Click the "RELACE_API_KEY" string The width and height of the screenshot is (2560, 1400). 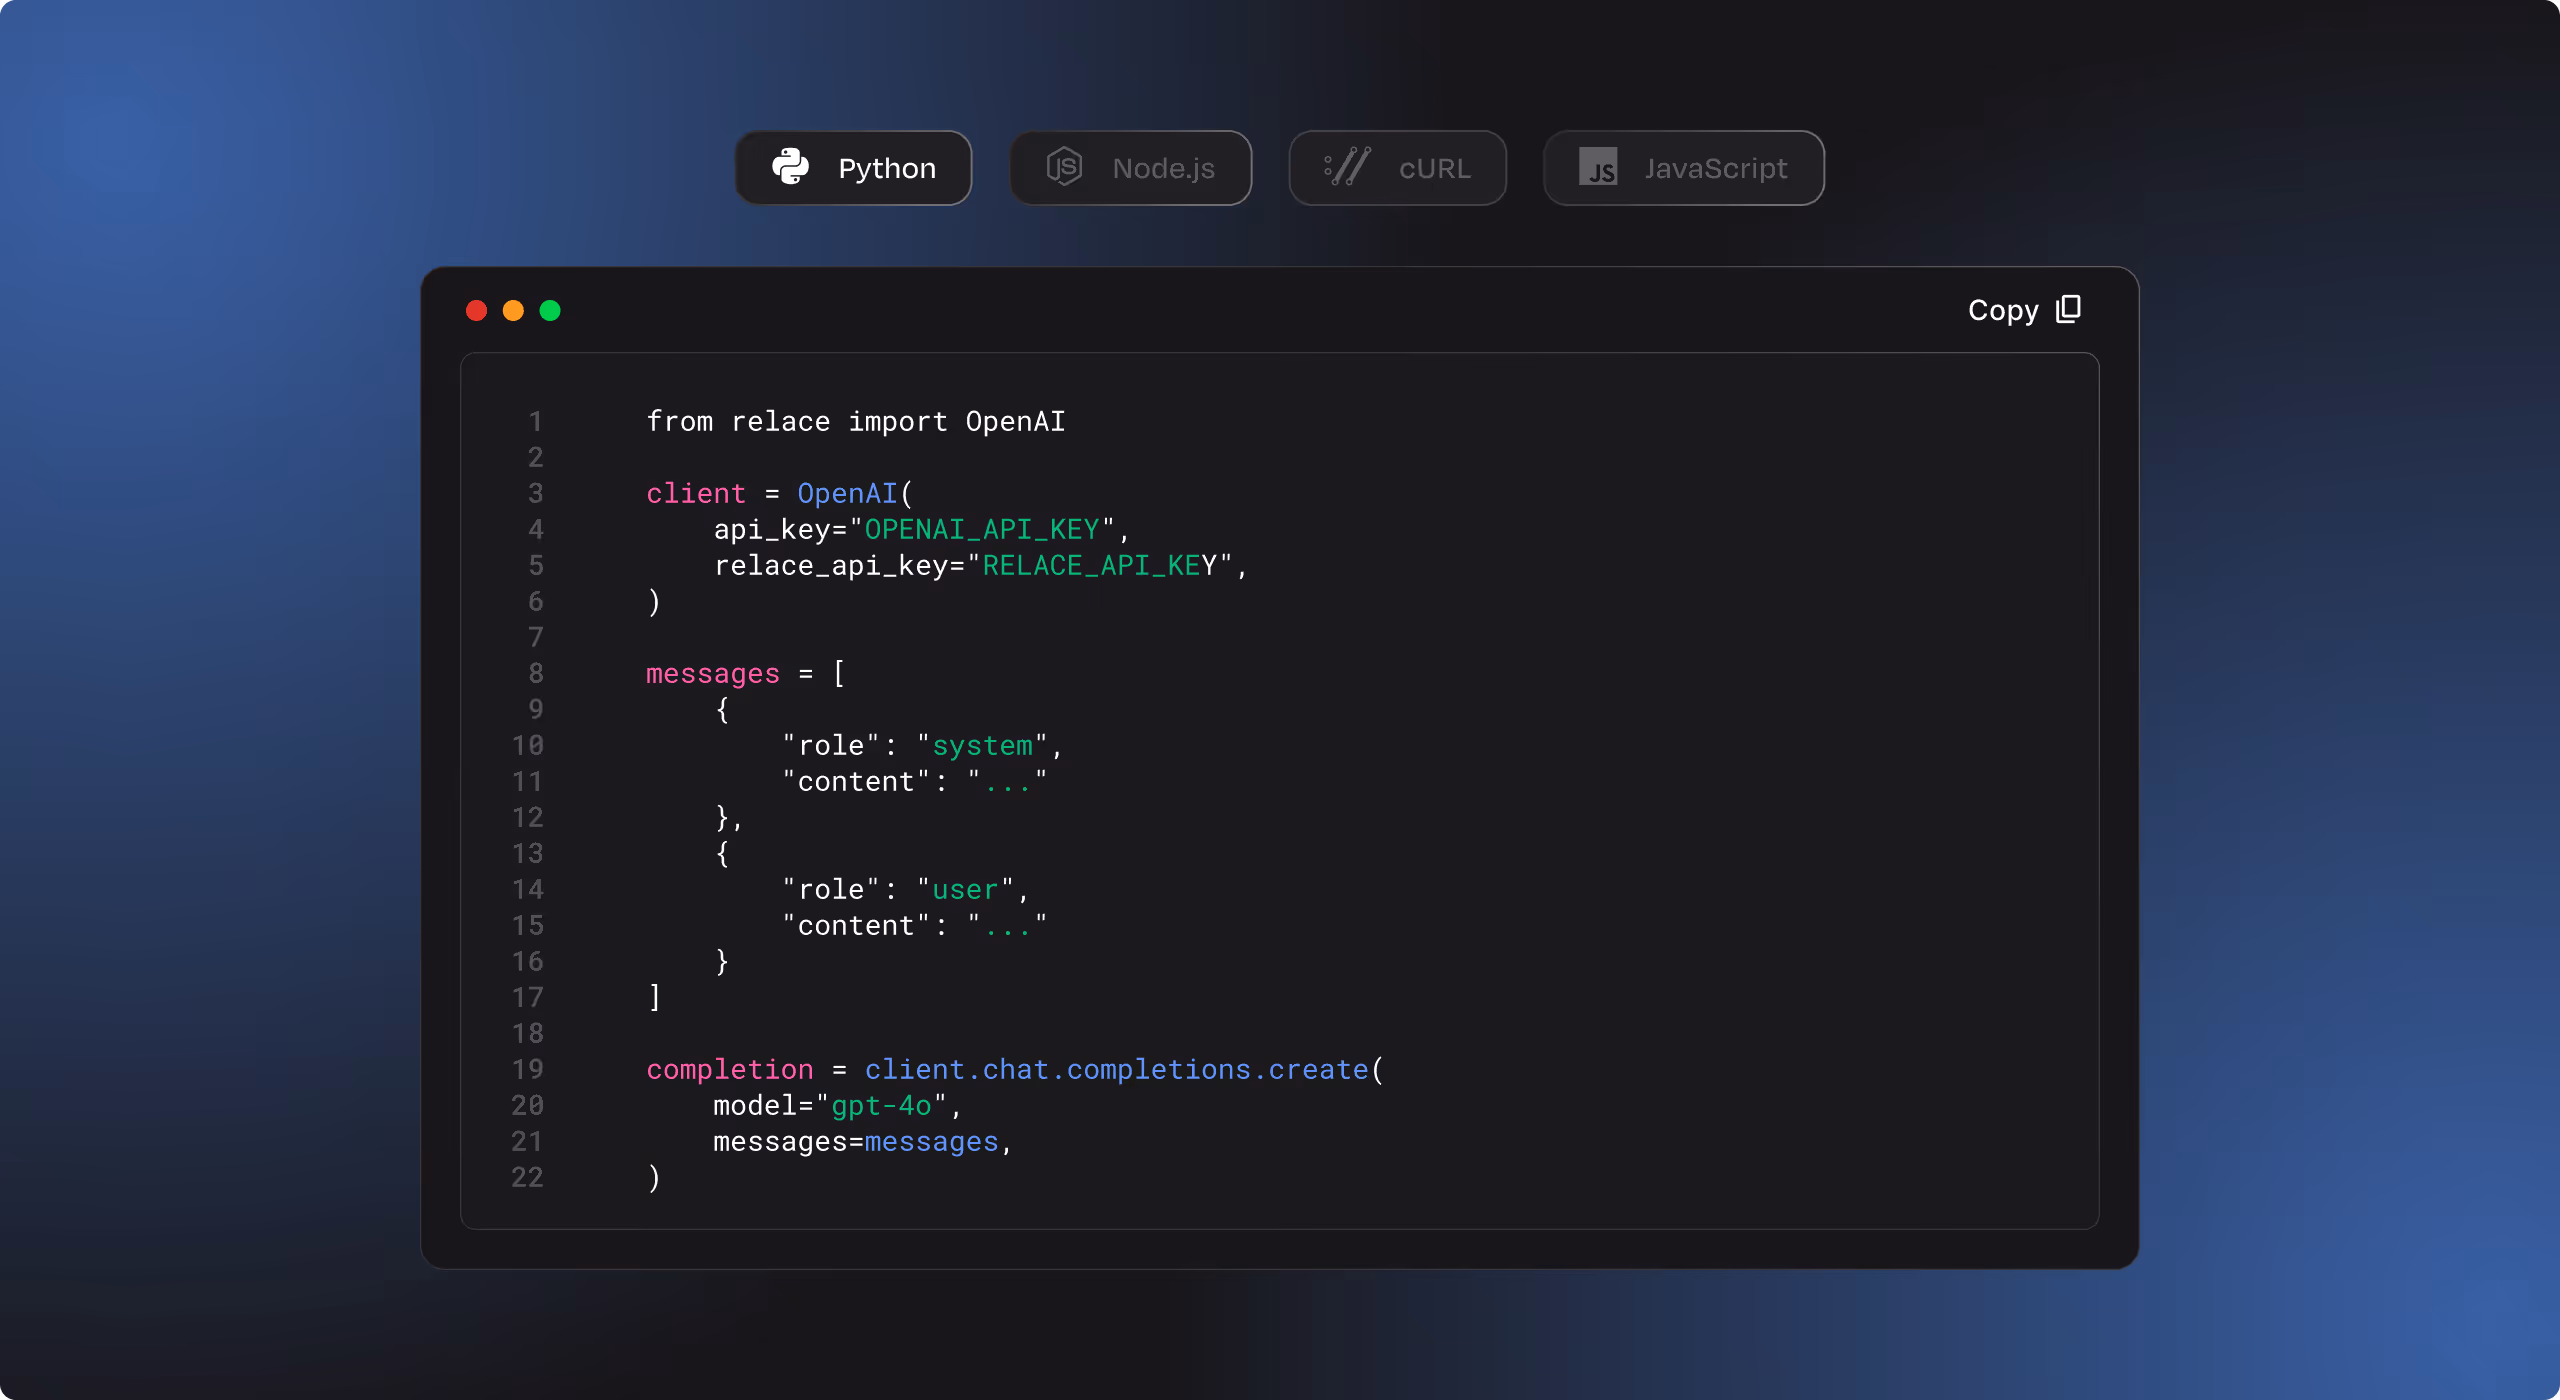coord(1100,565)
